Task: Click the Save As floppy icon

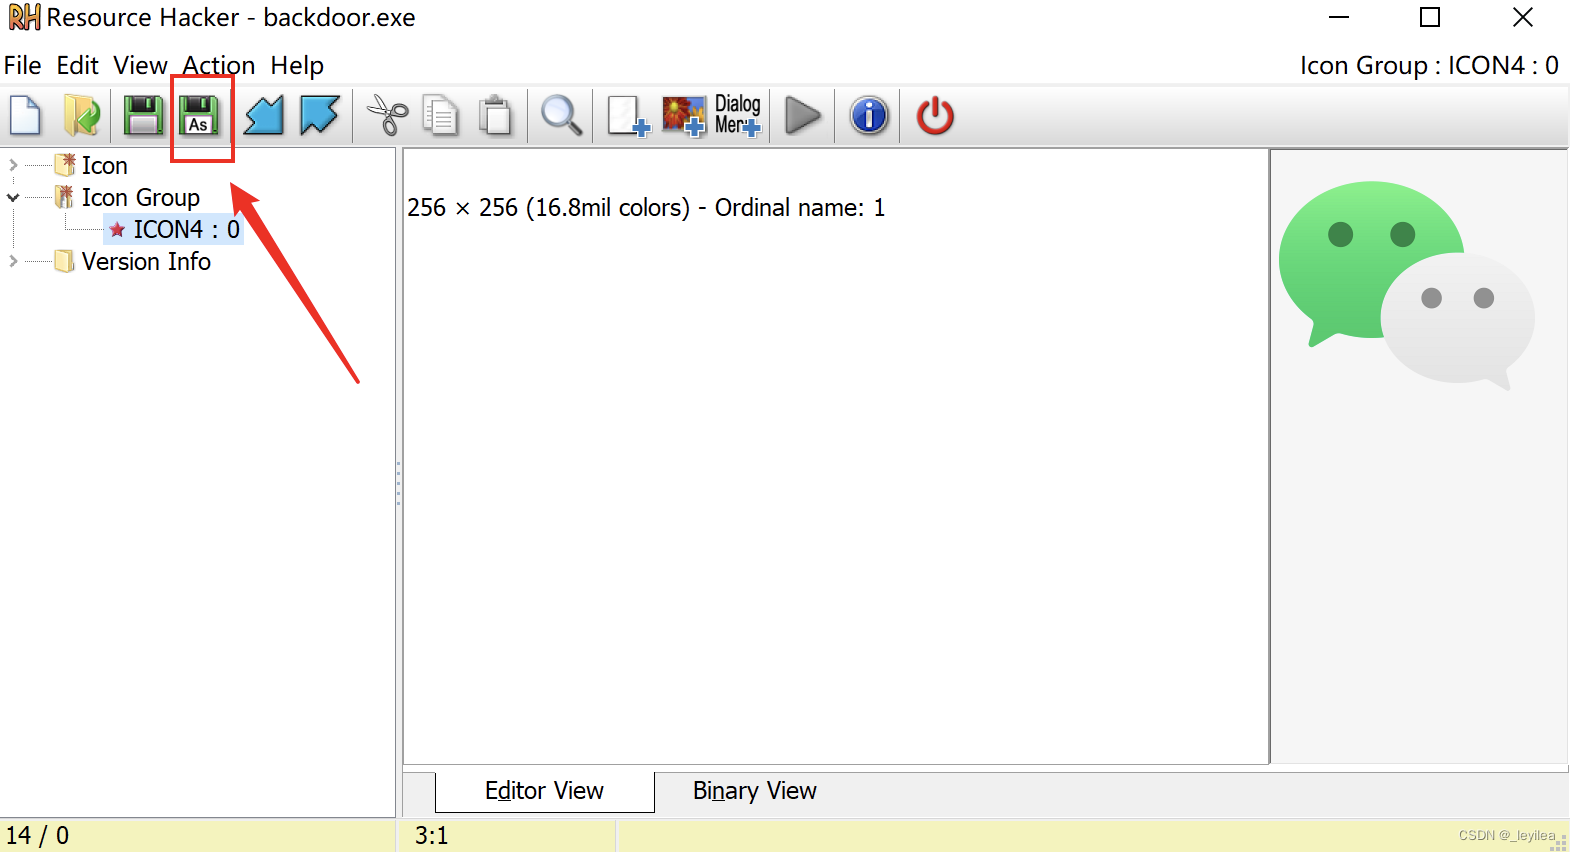Action: 199,116
